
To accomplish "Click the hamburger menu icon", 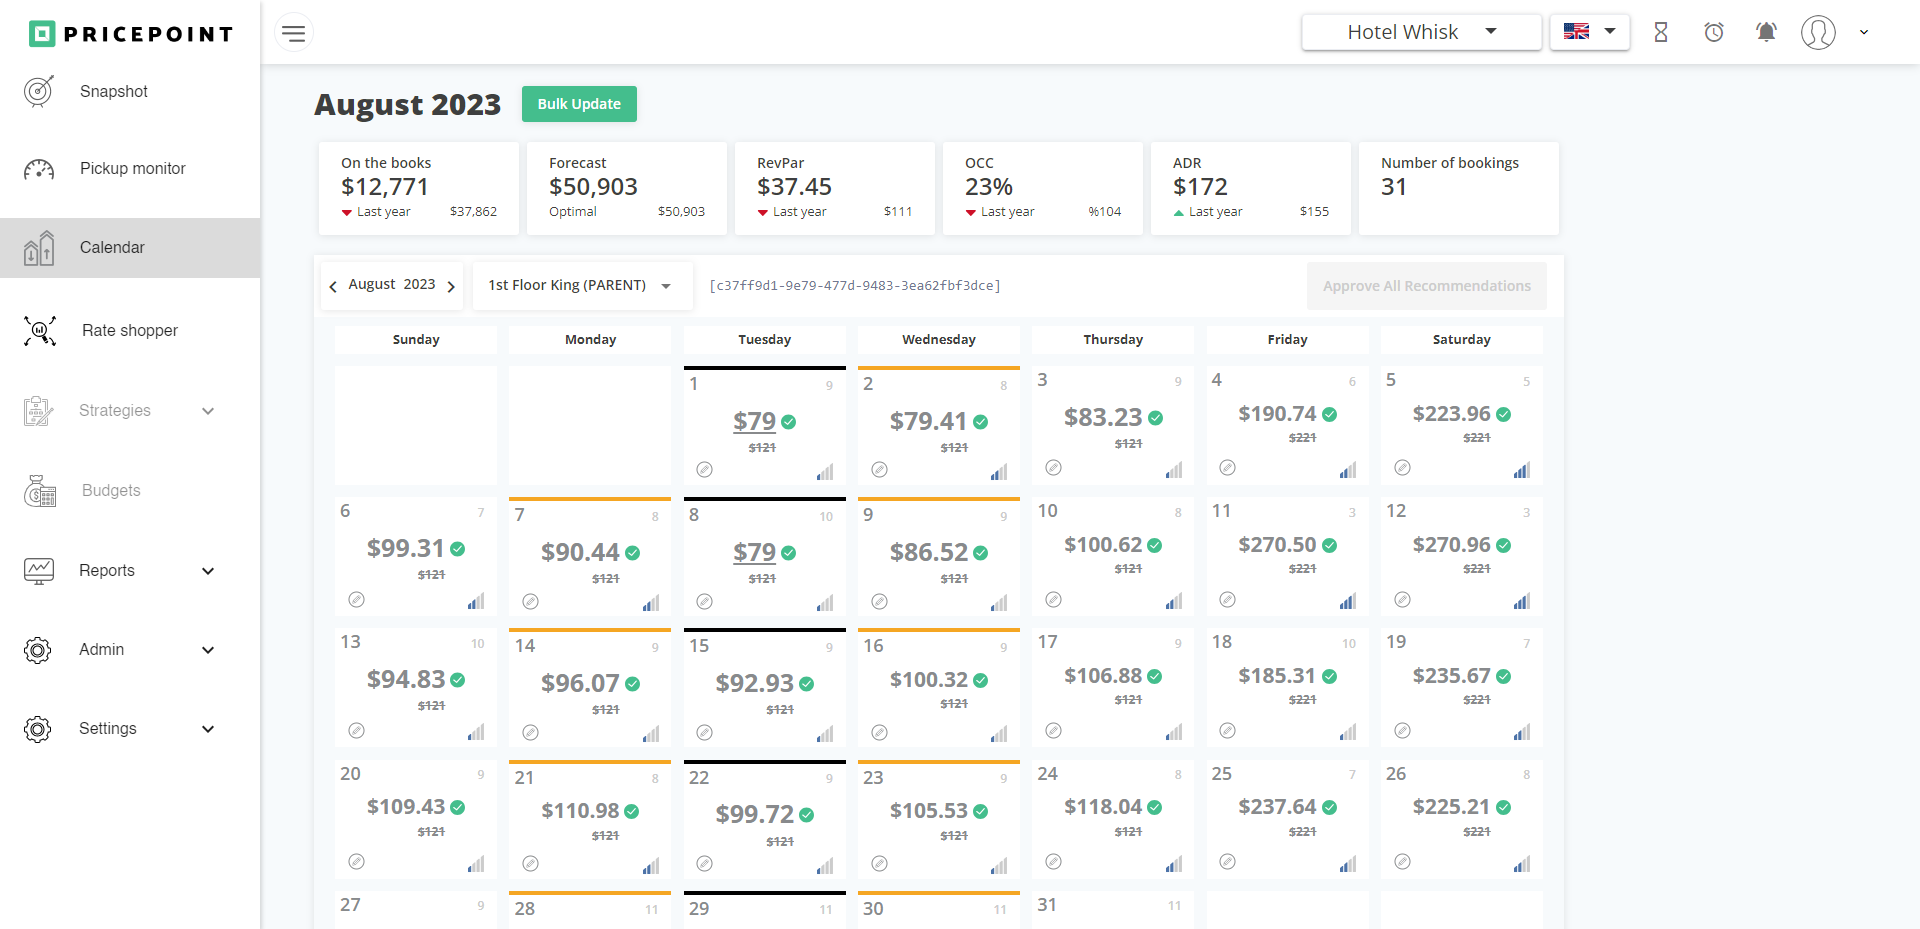I will 293,33.
